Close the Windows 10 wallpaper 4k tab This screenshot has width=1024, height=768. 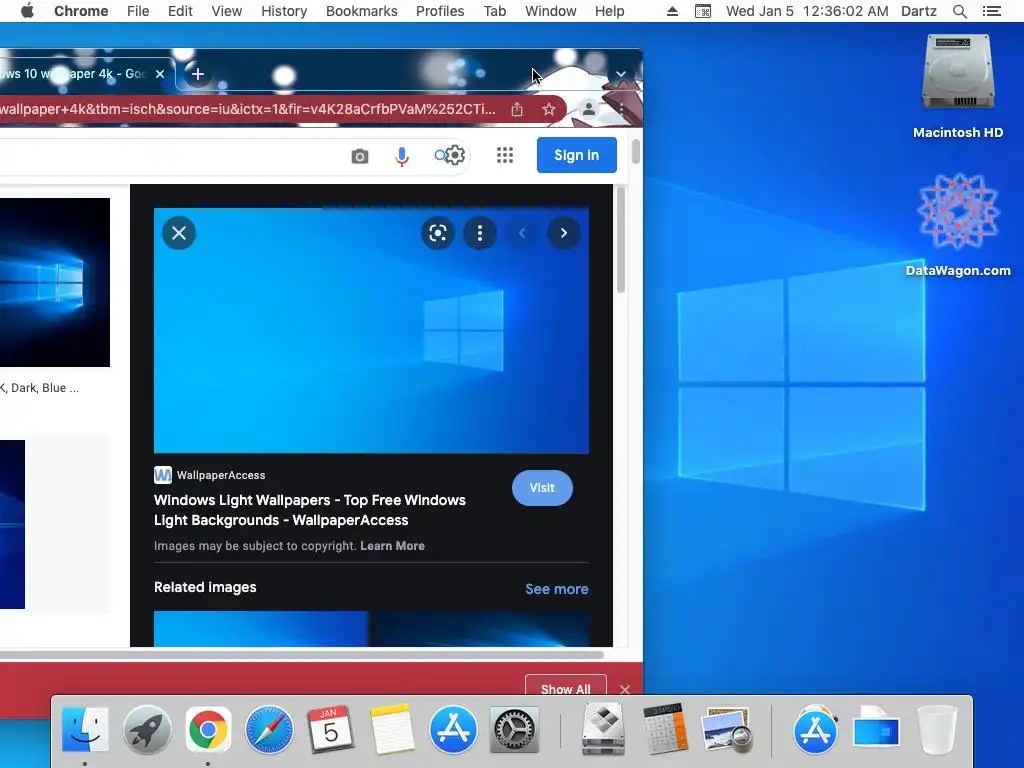(x=160, y=74)
